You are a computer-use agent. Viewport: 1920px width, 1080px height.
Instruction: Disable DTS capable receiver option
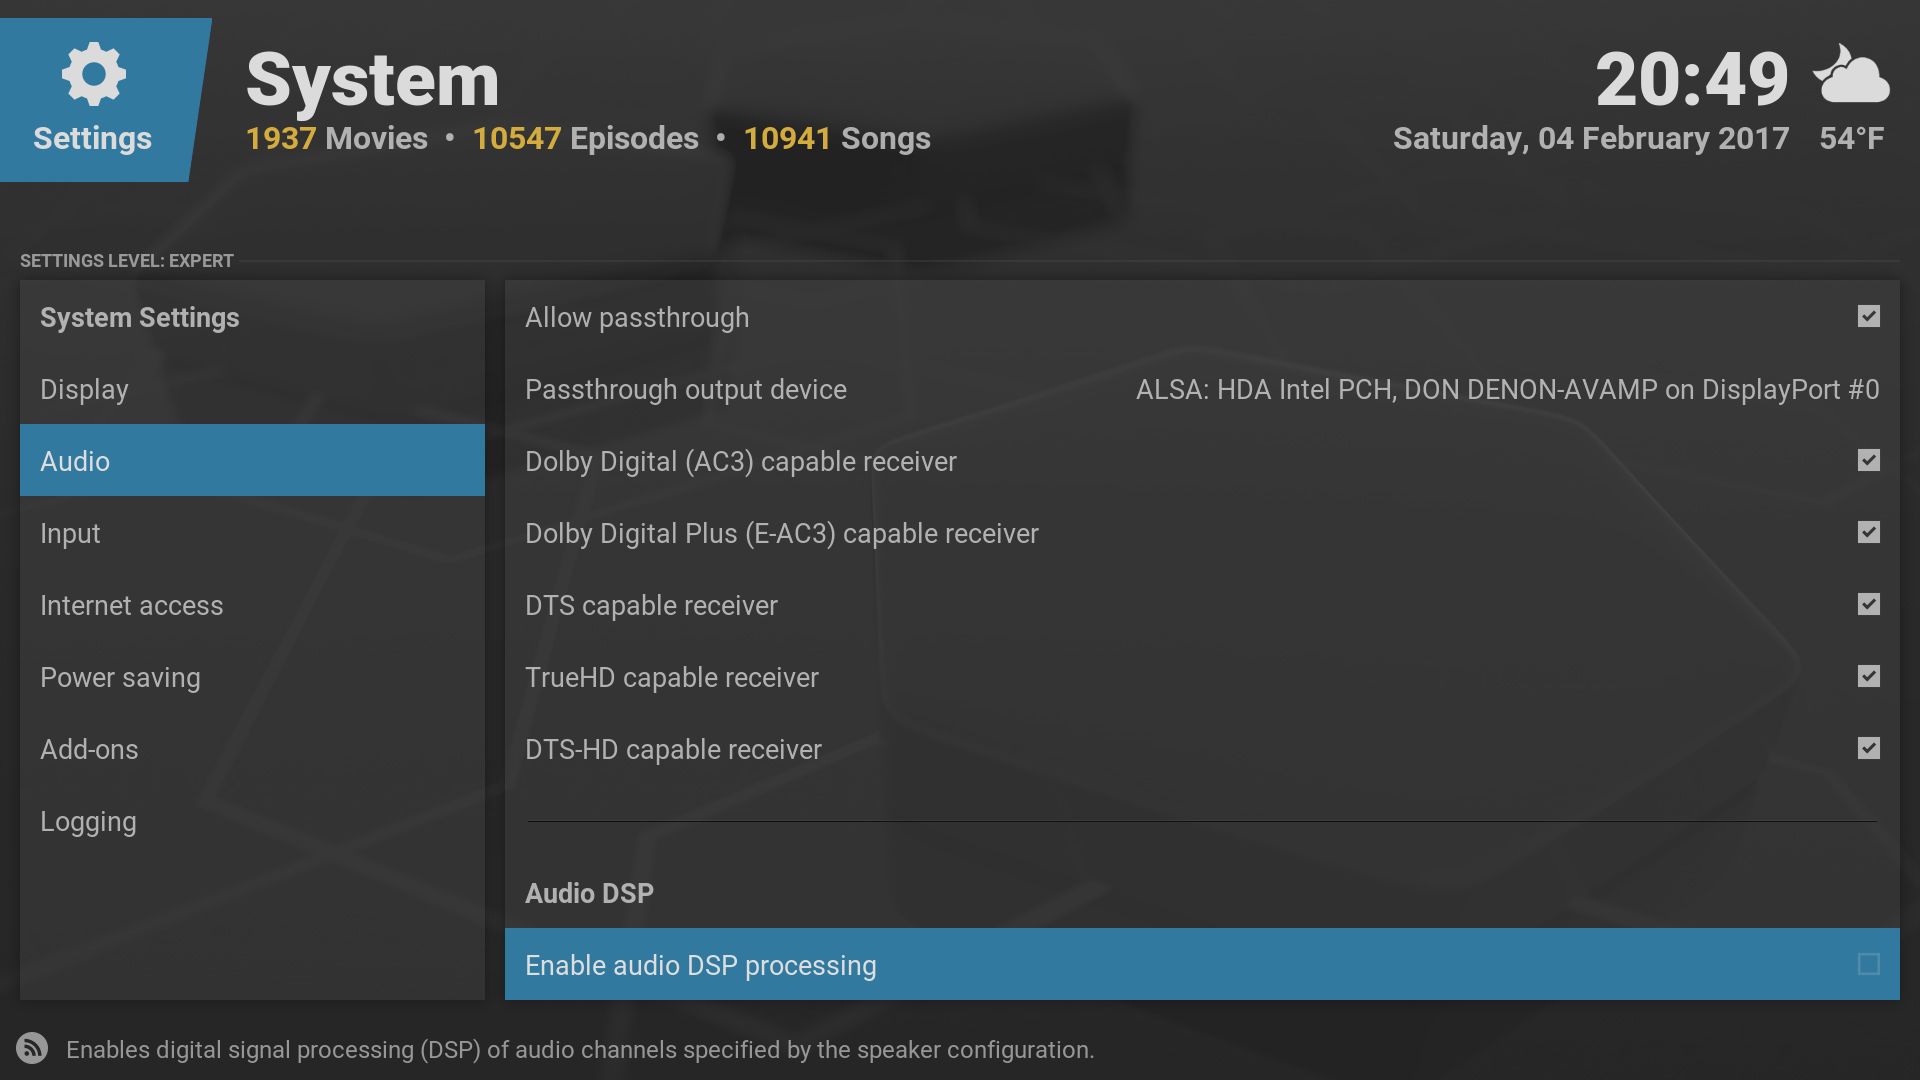coord(1868,605)
